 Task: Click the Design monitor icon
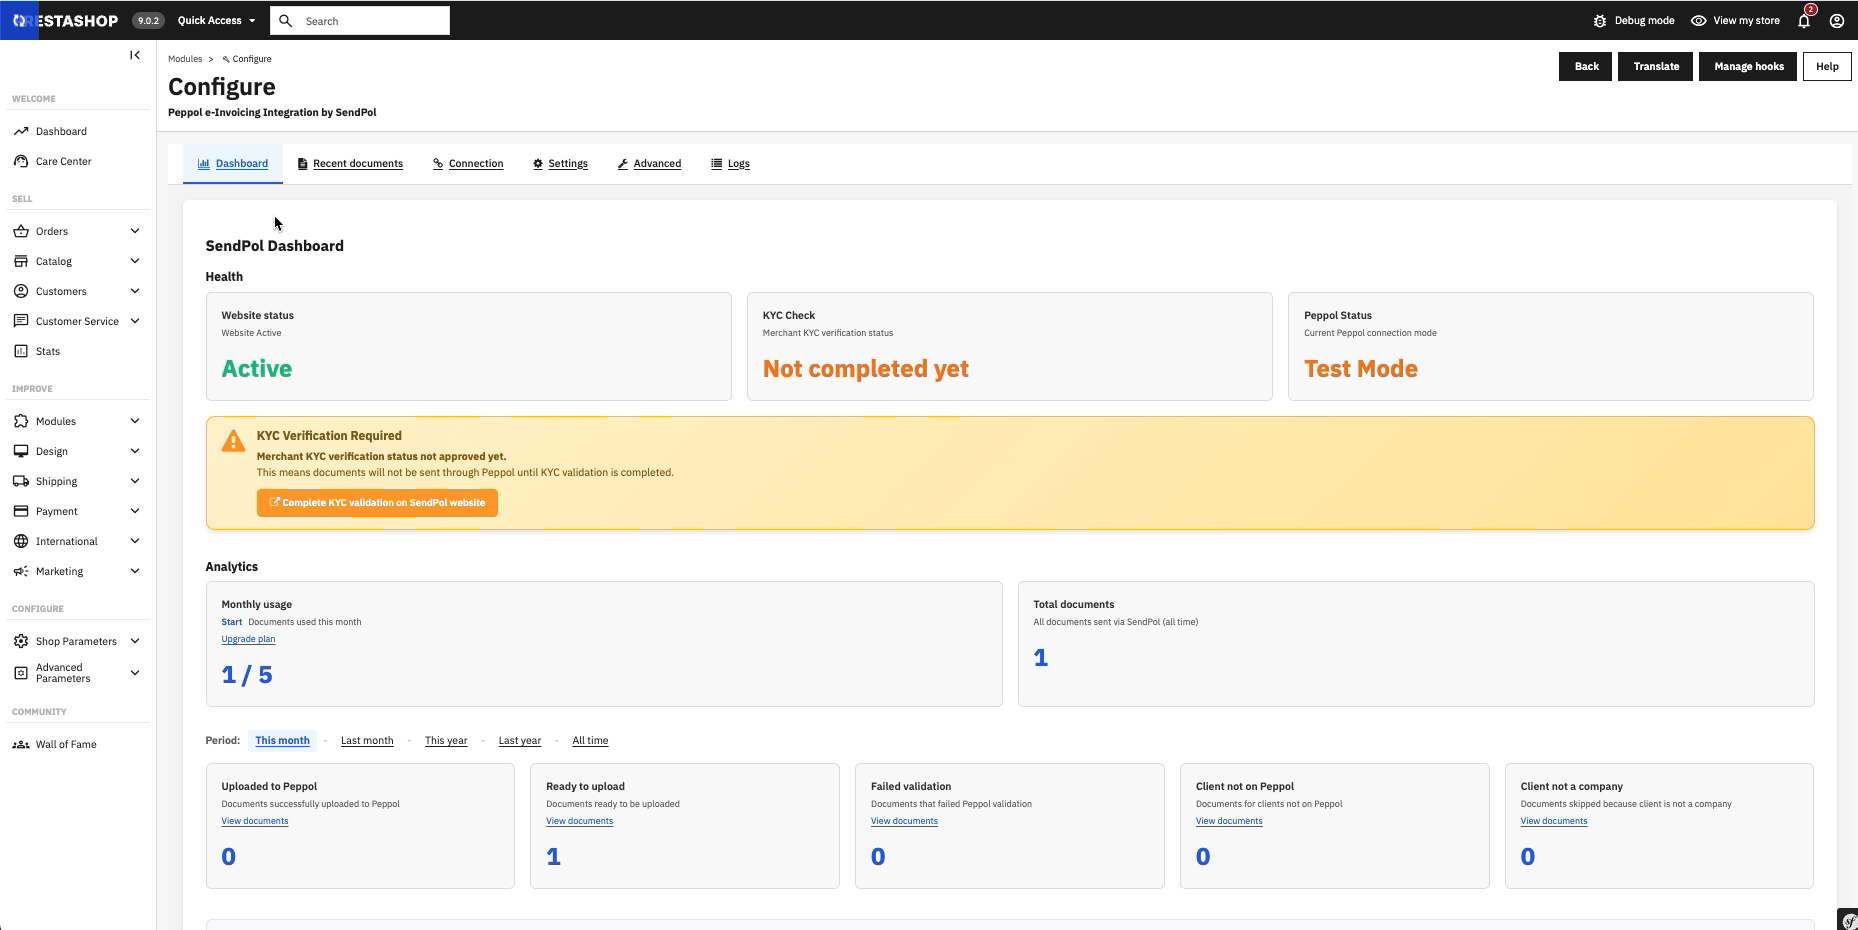click(21, 451)
